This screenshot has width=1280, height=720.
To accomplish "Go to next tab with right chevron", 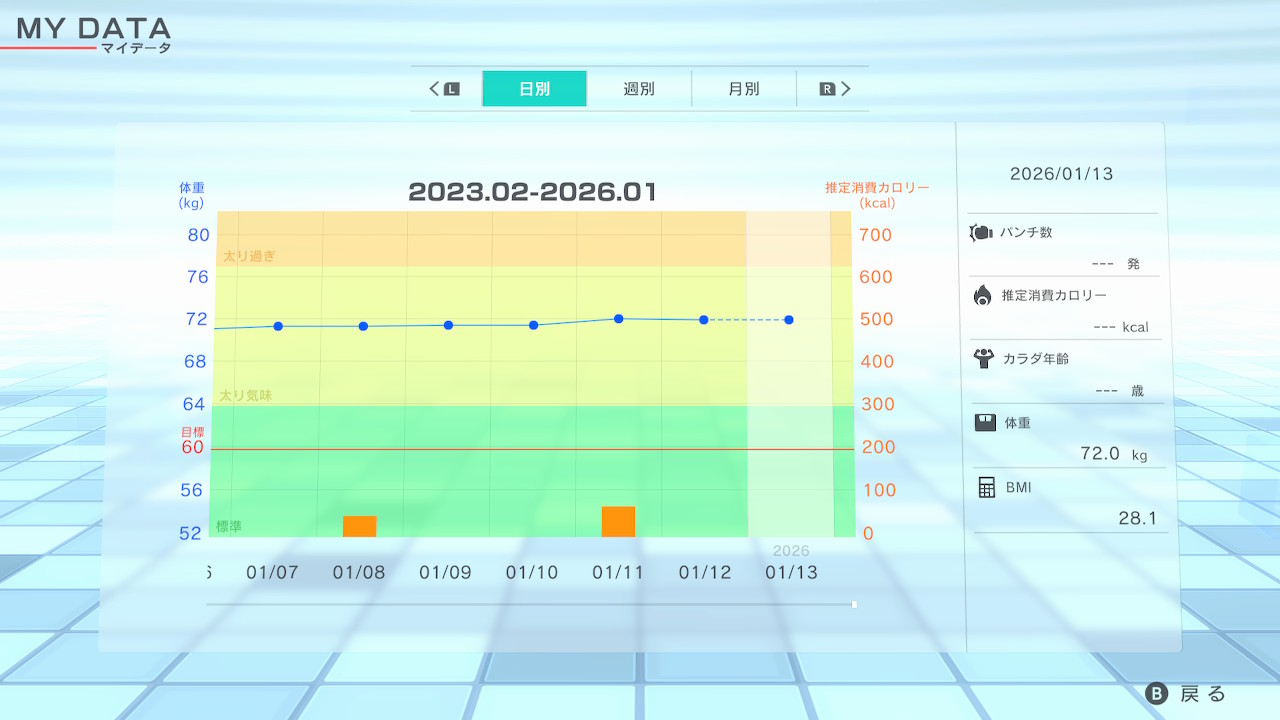I will point(845,89).
